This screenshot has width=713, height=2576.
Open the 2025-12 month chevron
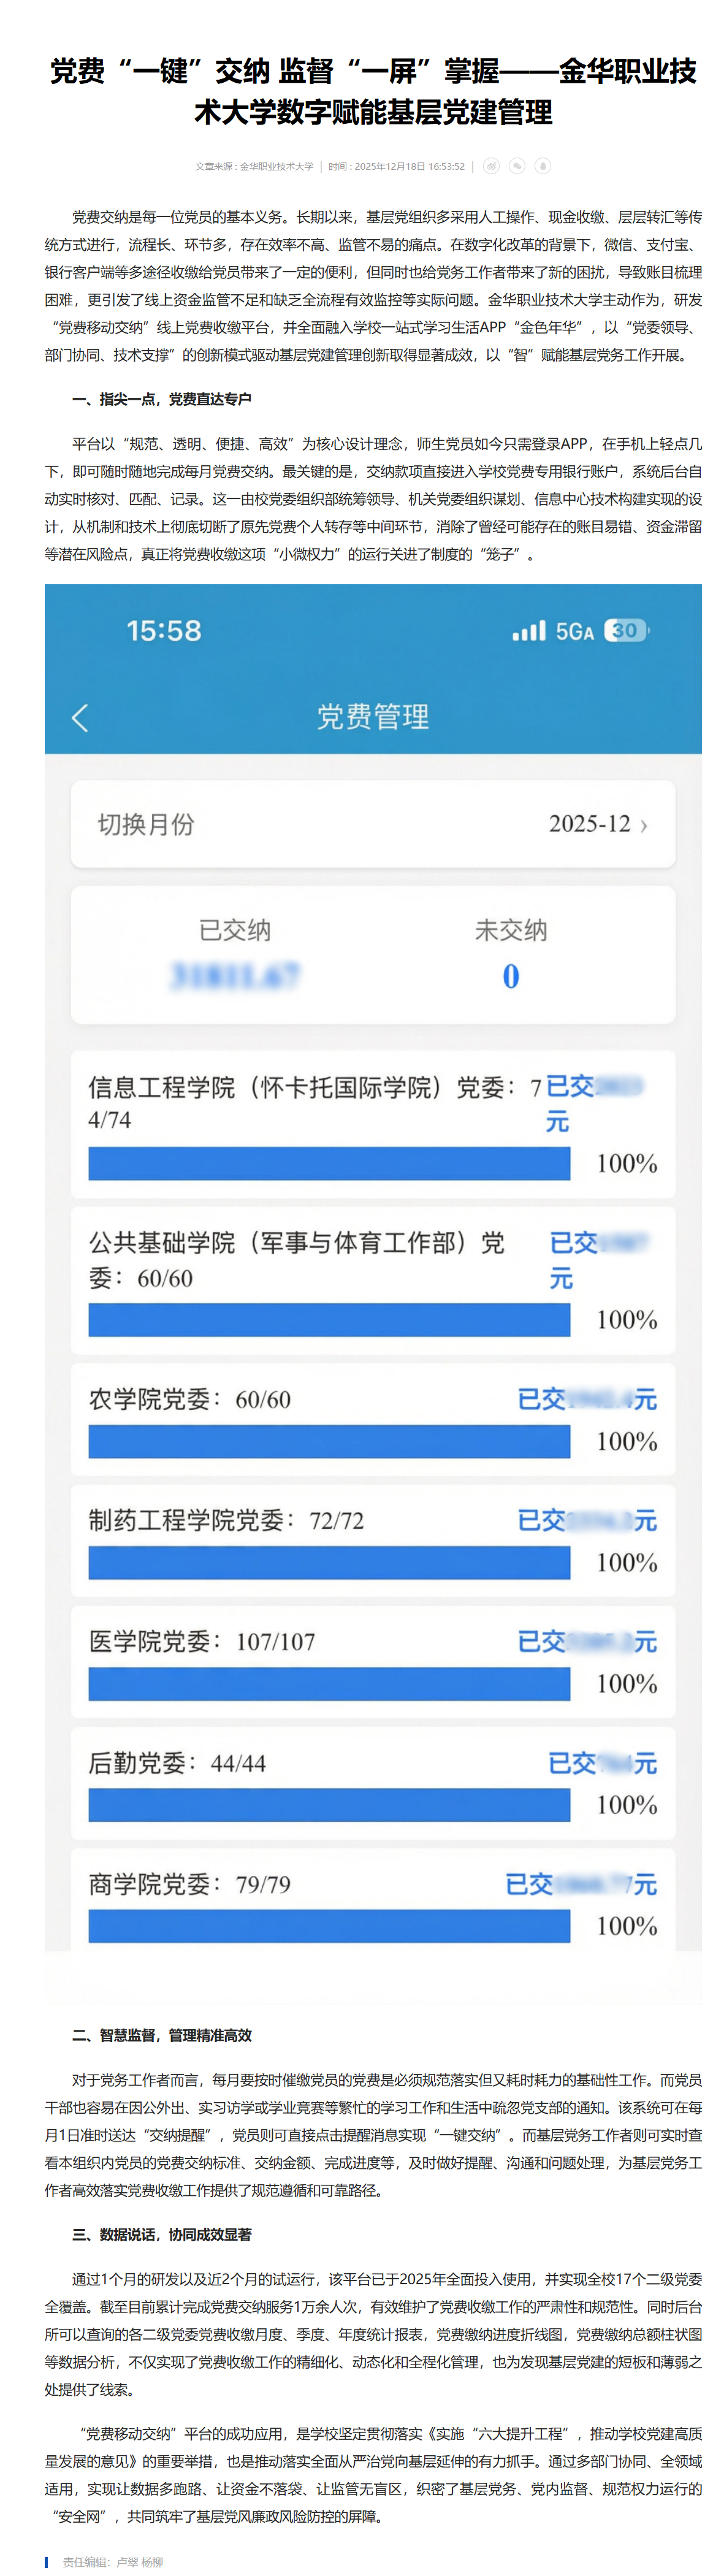[x=644, y=825]
